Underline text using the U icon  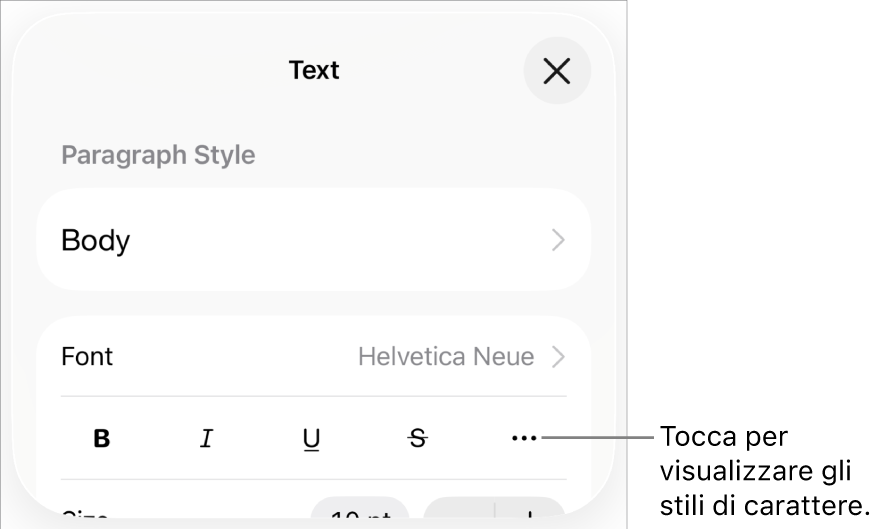click(x=311, y=439)
